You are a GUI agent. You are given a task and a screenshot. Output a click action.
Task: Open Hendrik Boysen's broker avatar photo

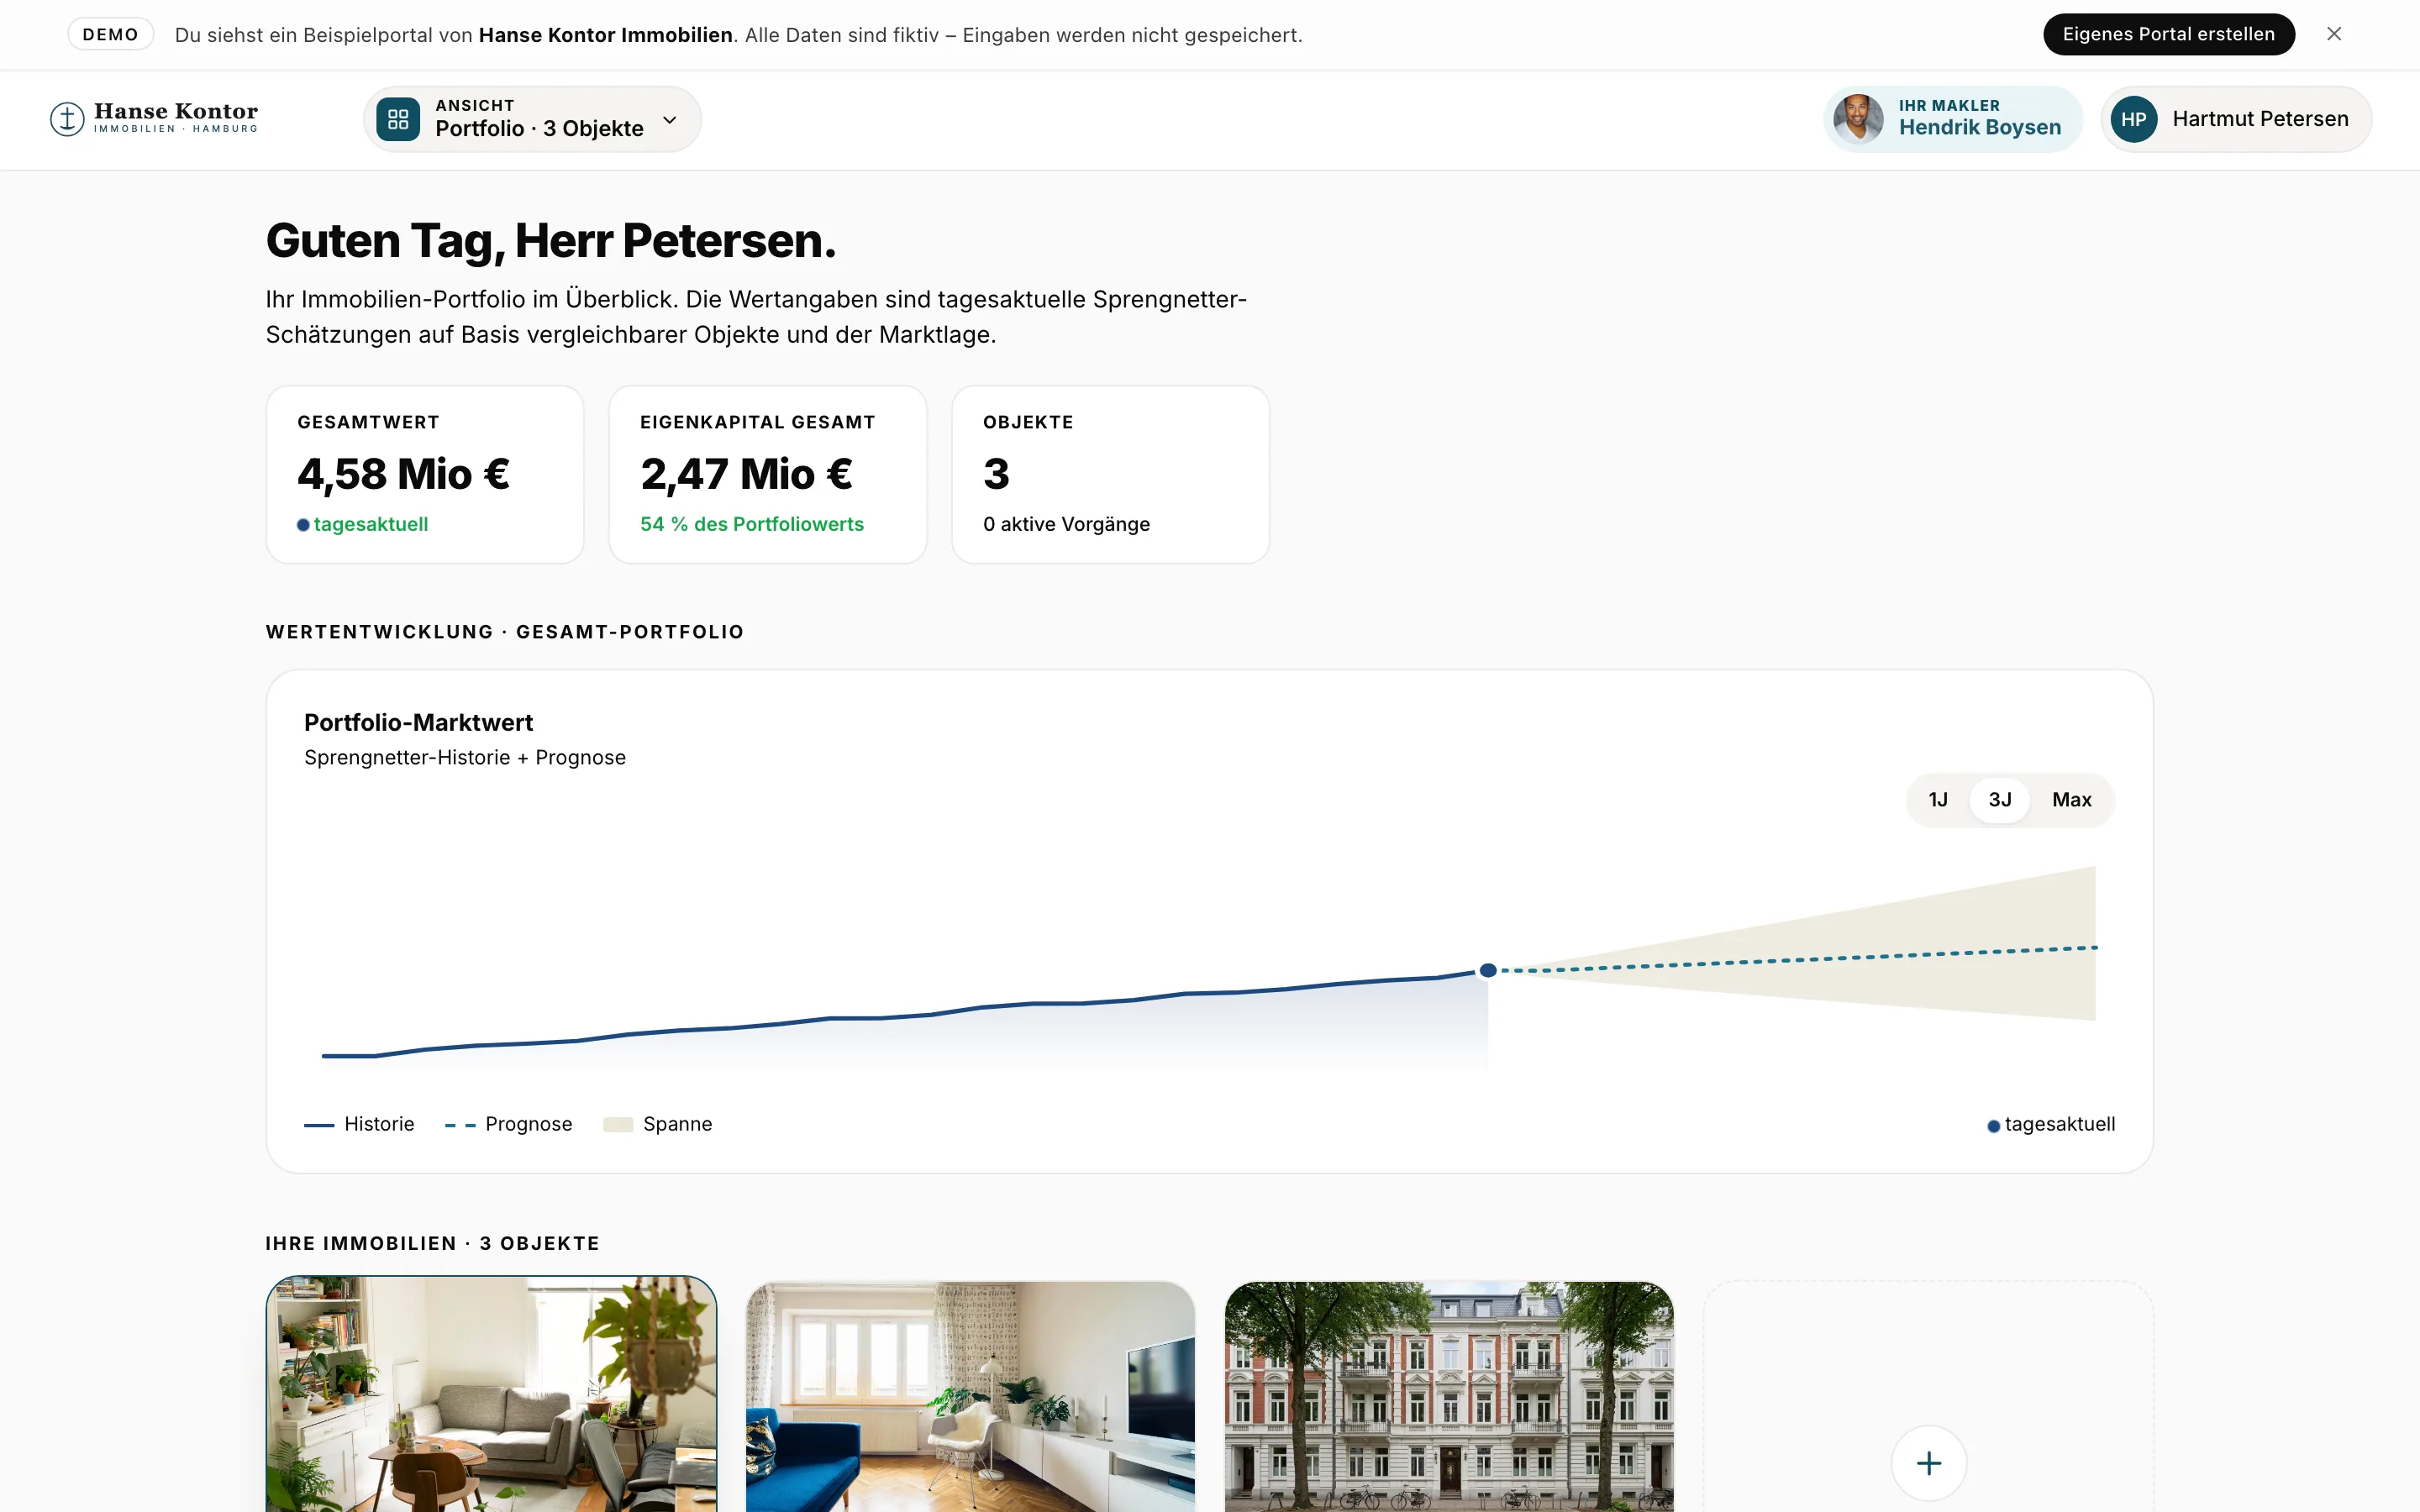(1858, 119)
